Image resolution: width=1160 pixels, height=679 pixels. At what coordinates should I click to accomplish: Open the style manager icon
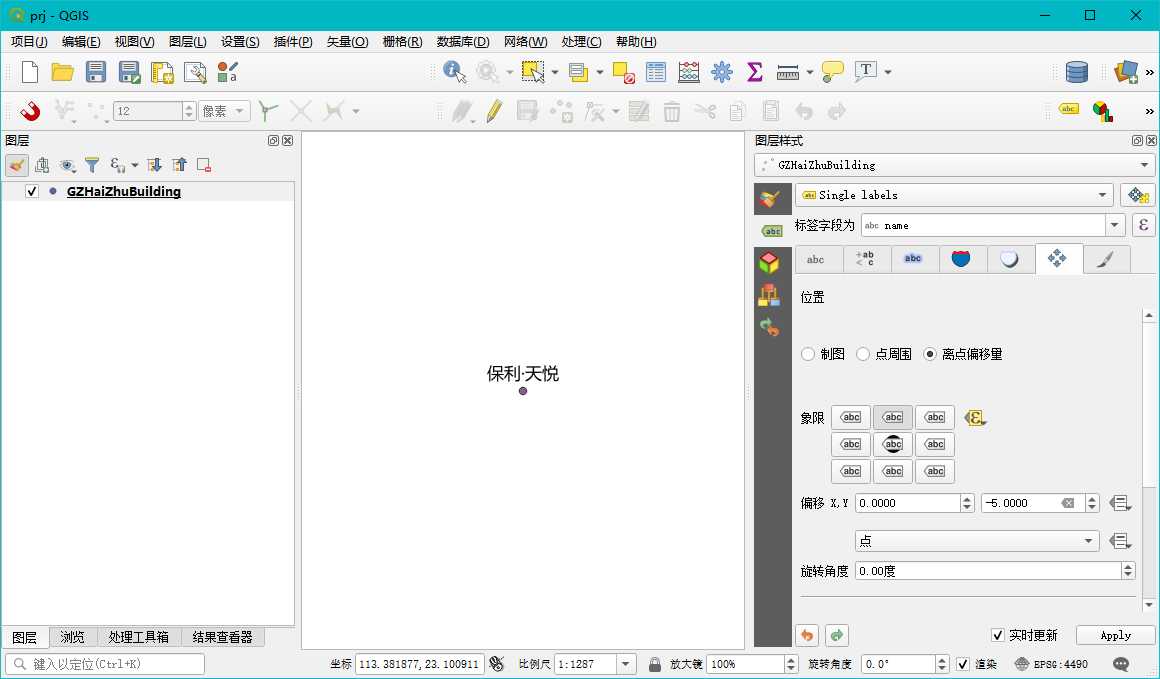228,72
